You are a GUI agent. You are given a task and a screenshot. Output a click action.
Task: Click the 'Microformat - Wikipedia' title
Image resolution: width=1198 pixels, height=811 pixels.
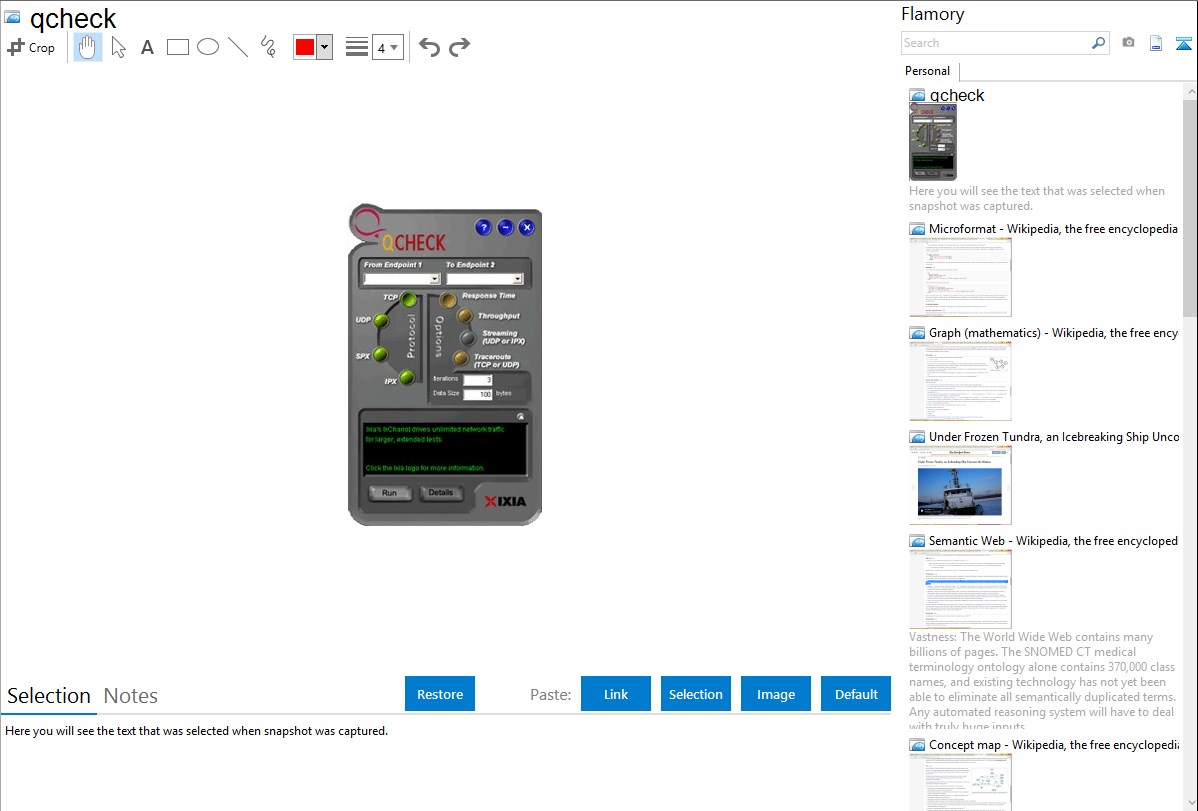click(x=1054, y=229)
